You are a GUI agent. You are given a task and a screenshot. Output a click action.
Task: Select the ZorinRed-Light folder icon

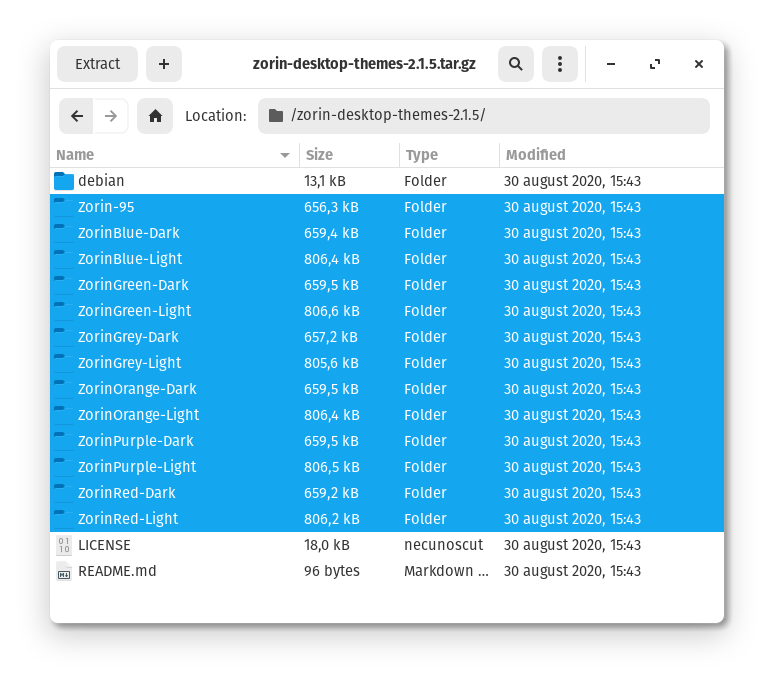click(64, 519)
